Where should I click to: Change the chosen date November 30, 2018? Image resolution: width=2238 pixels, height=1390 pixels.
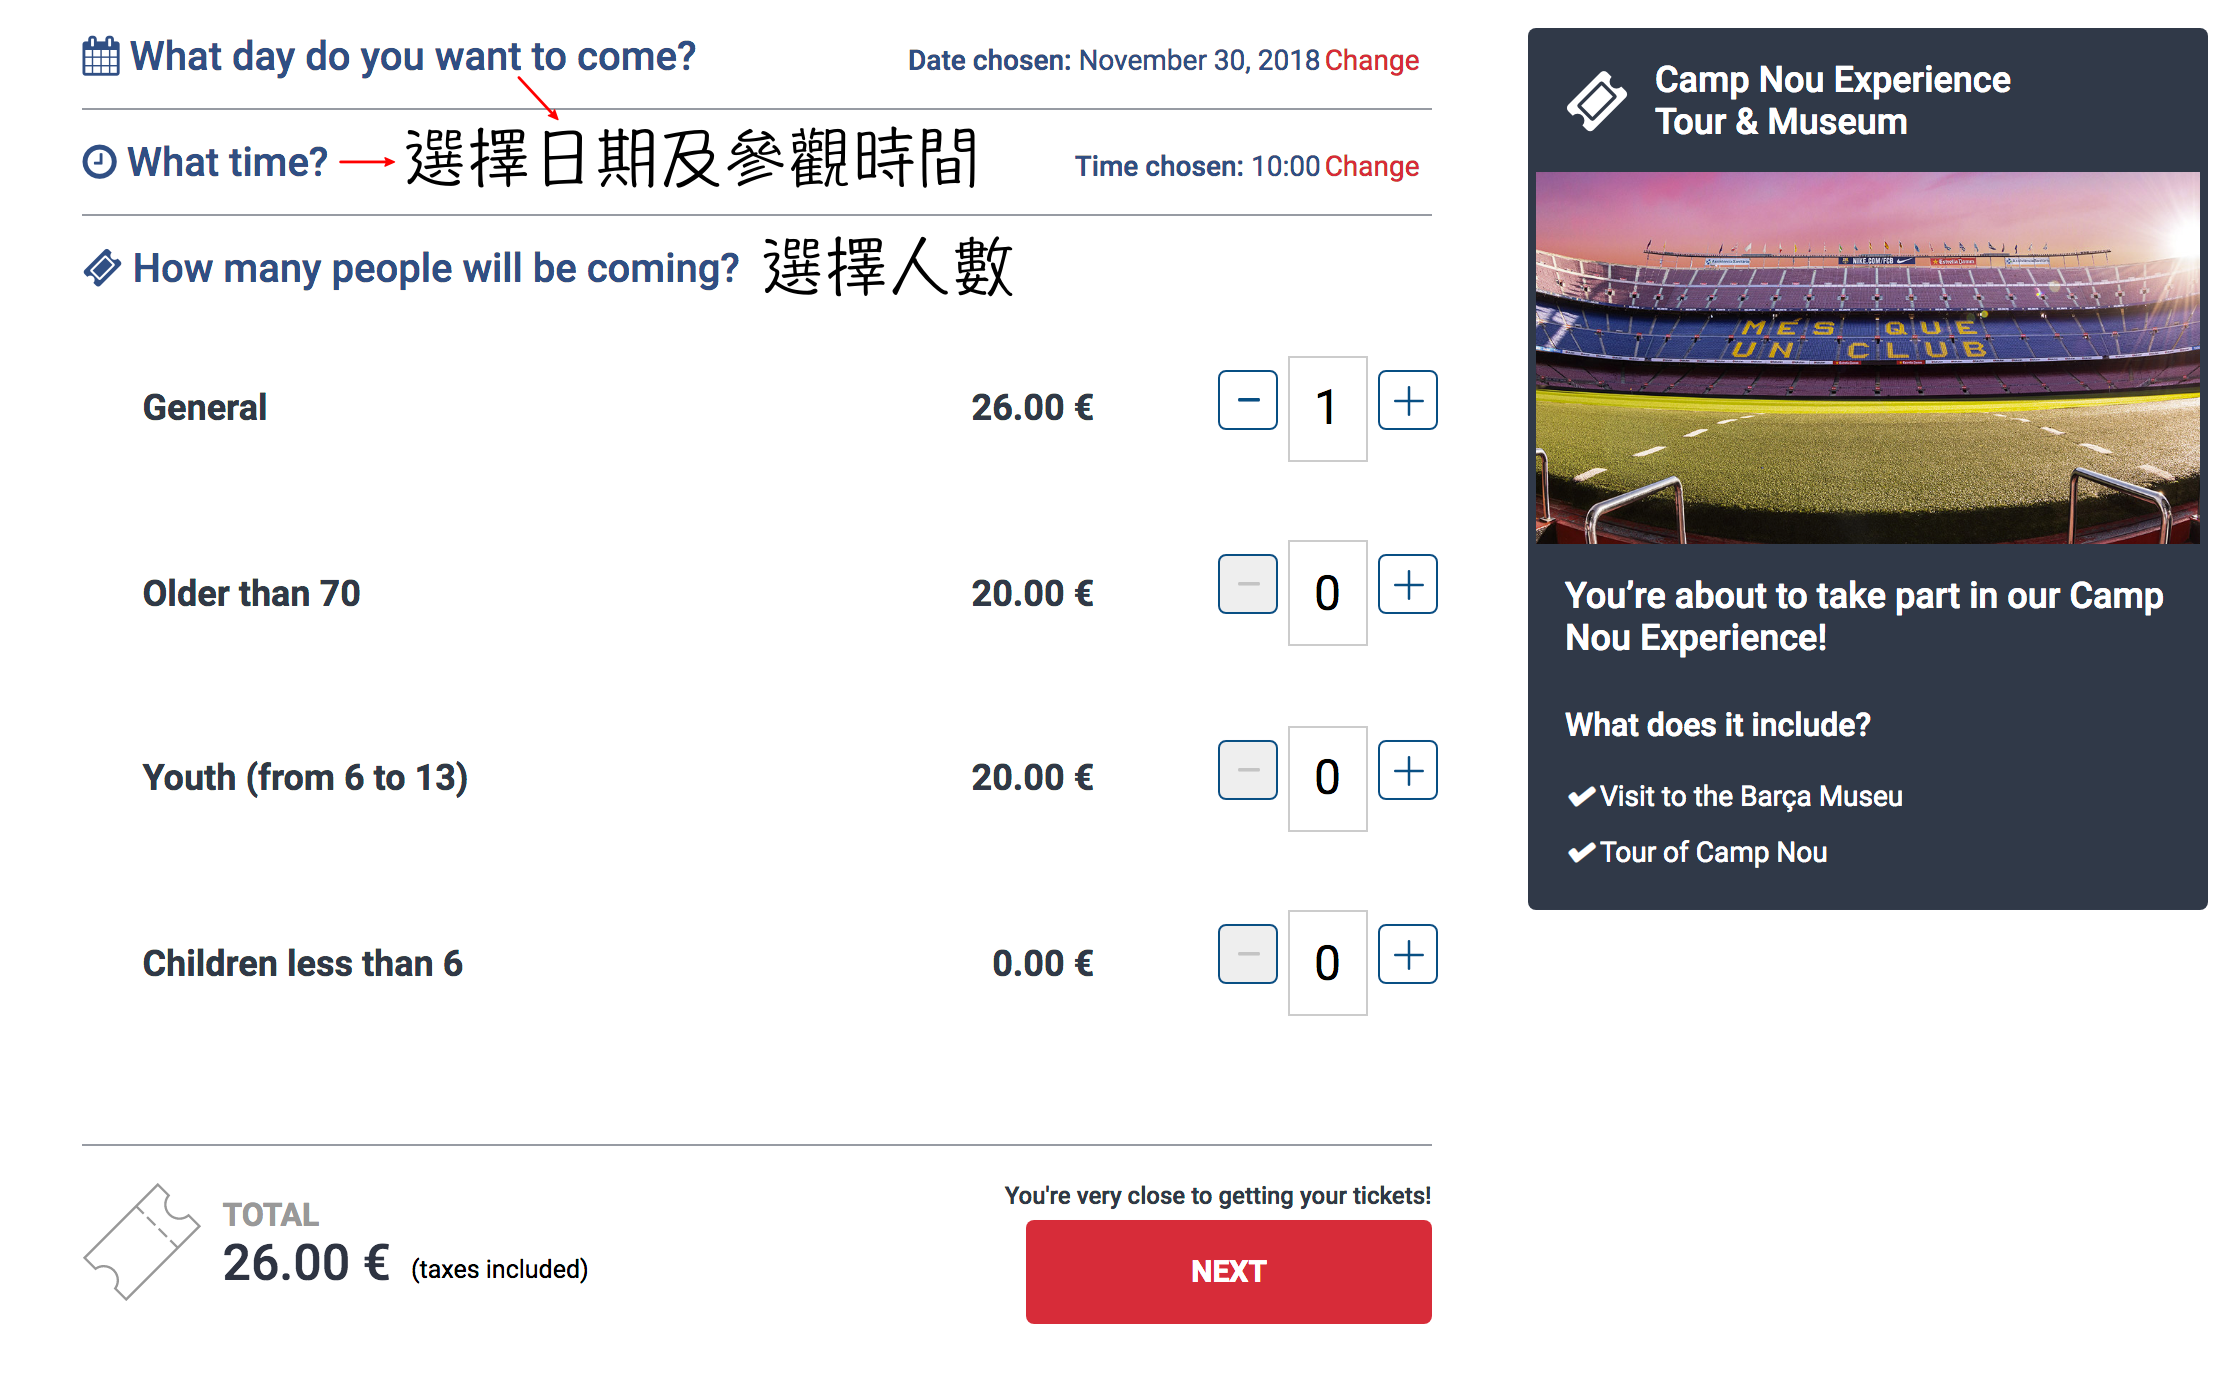tap(1371, 61)
